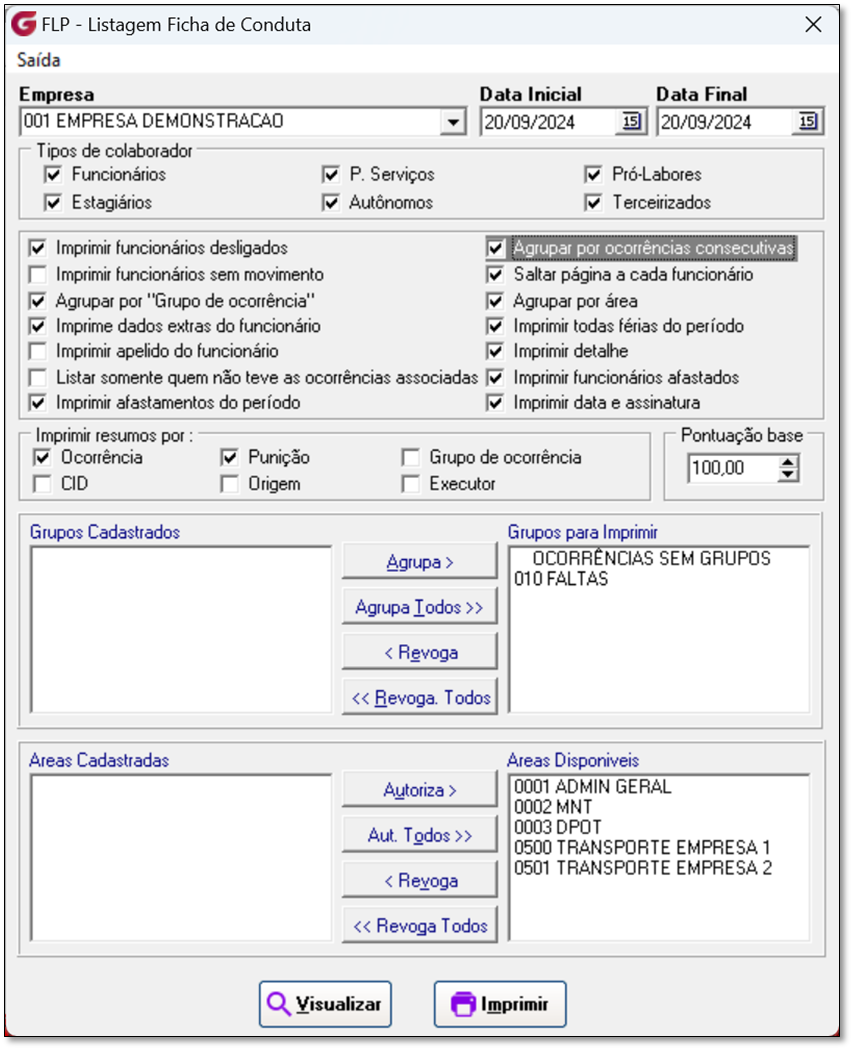This screenshot has height=1050, width=853.
Task: Click < Revoga in the areas section
Action: pos(420,881)
